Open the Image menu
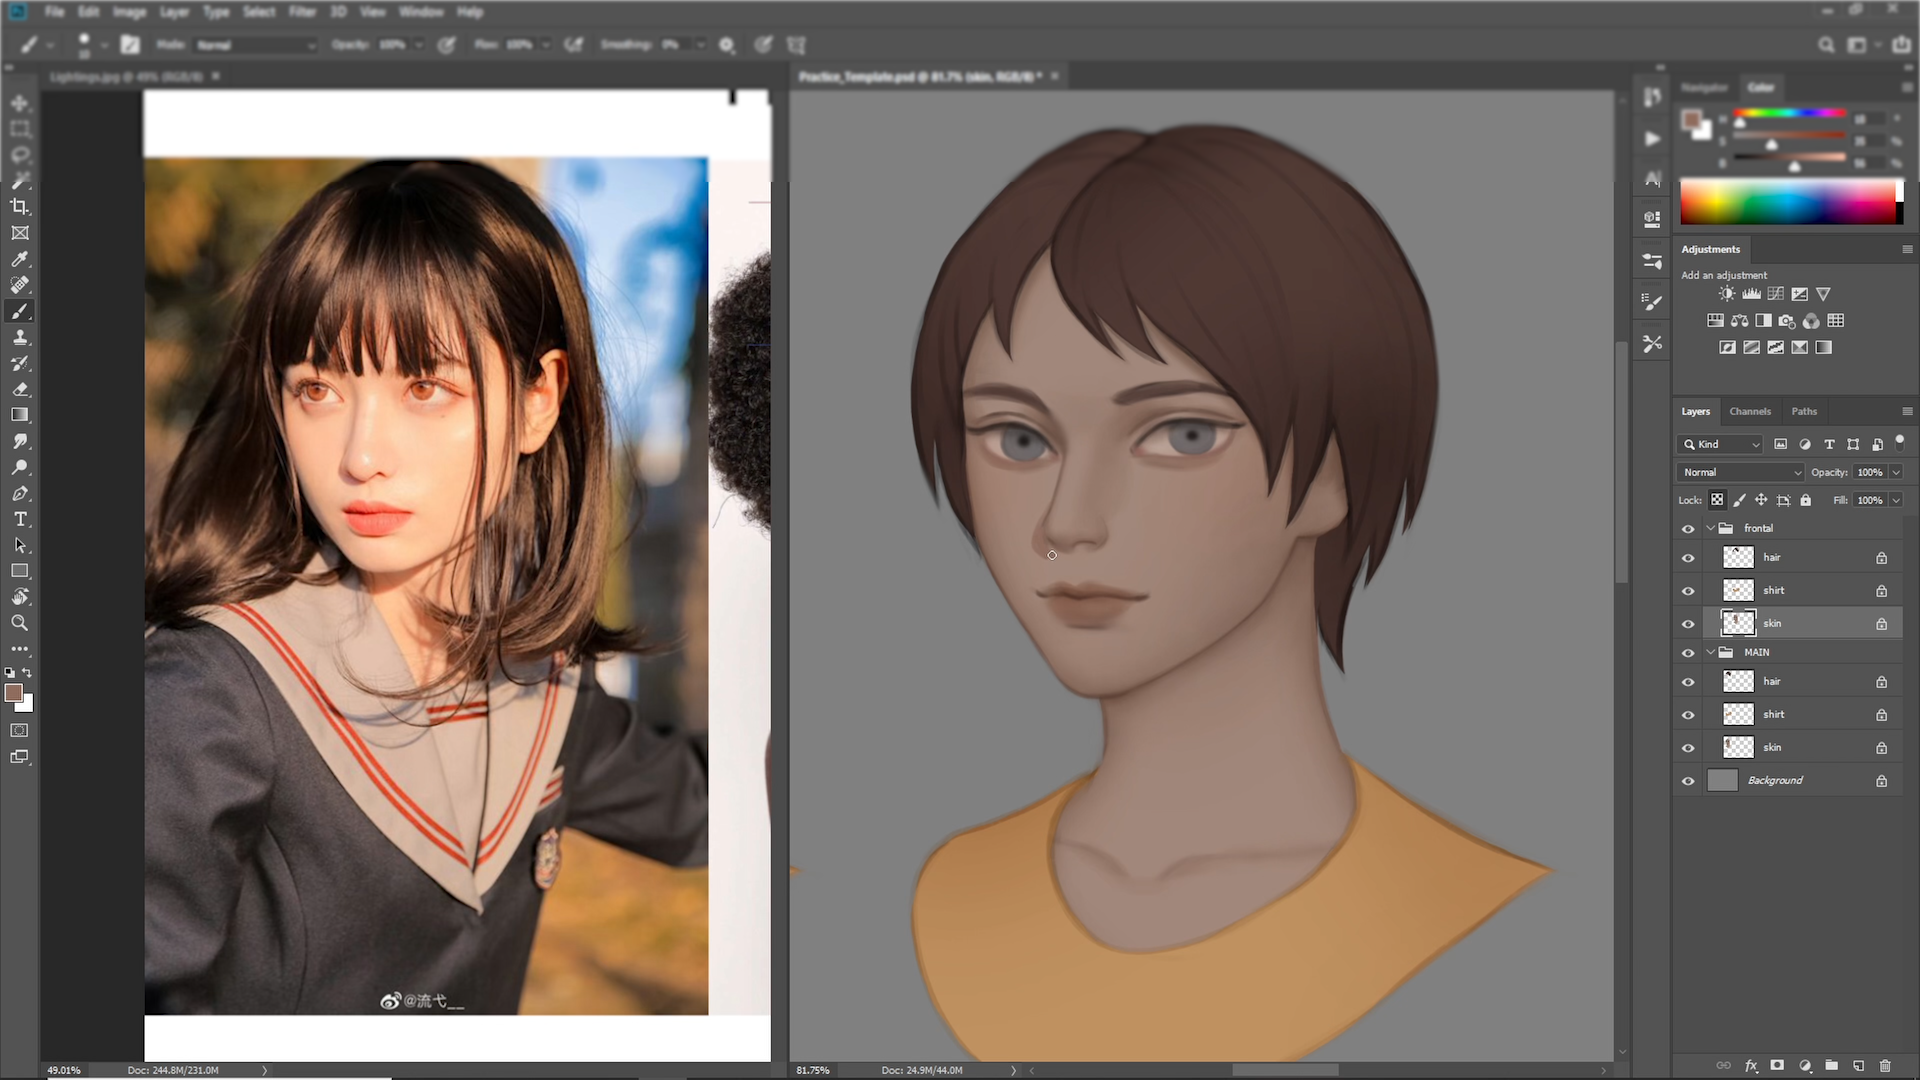This screenshot has height=1080, width=1920. pos(129,12)
